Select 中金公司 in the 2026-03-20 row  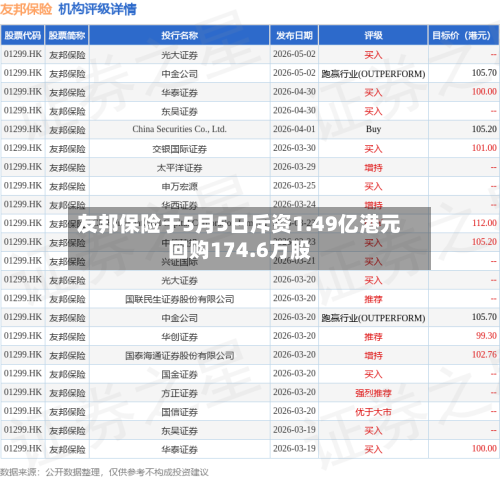pyautogui.click(x=180, y=318)
